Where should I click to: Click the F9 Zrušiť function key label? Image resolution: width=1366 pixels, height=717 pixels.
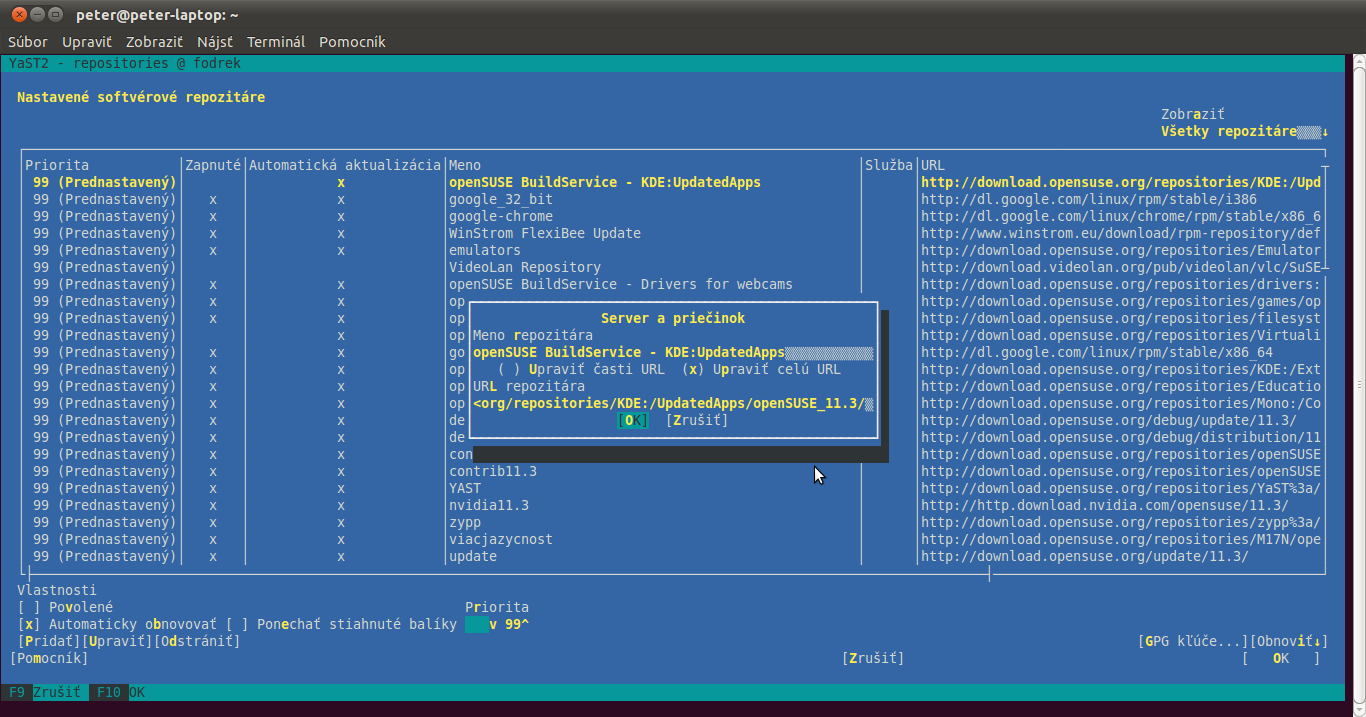point(45,692)
